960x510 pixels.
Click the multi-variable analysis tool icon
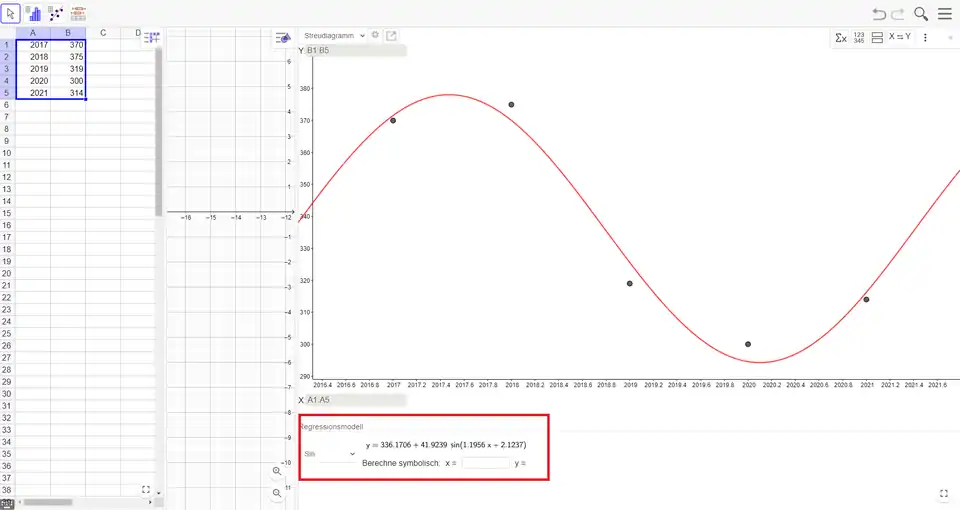(x=78, y=13)
